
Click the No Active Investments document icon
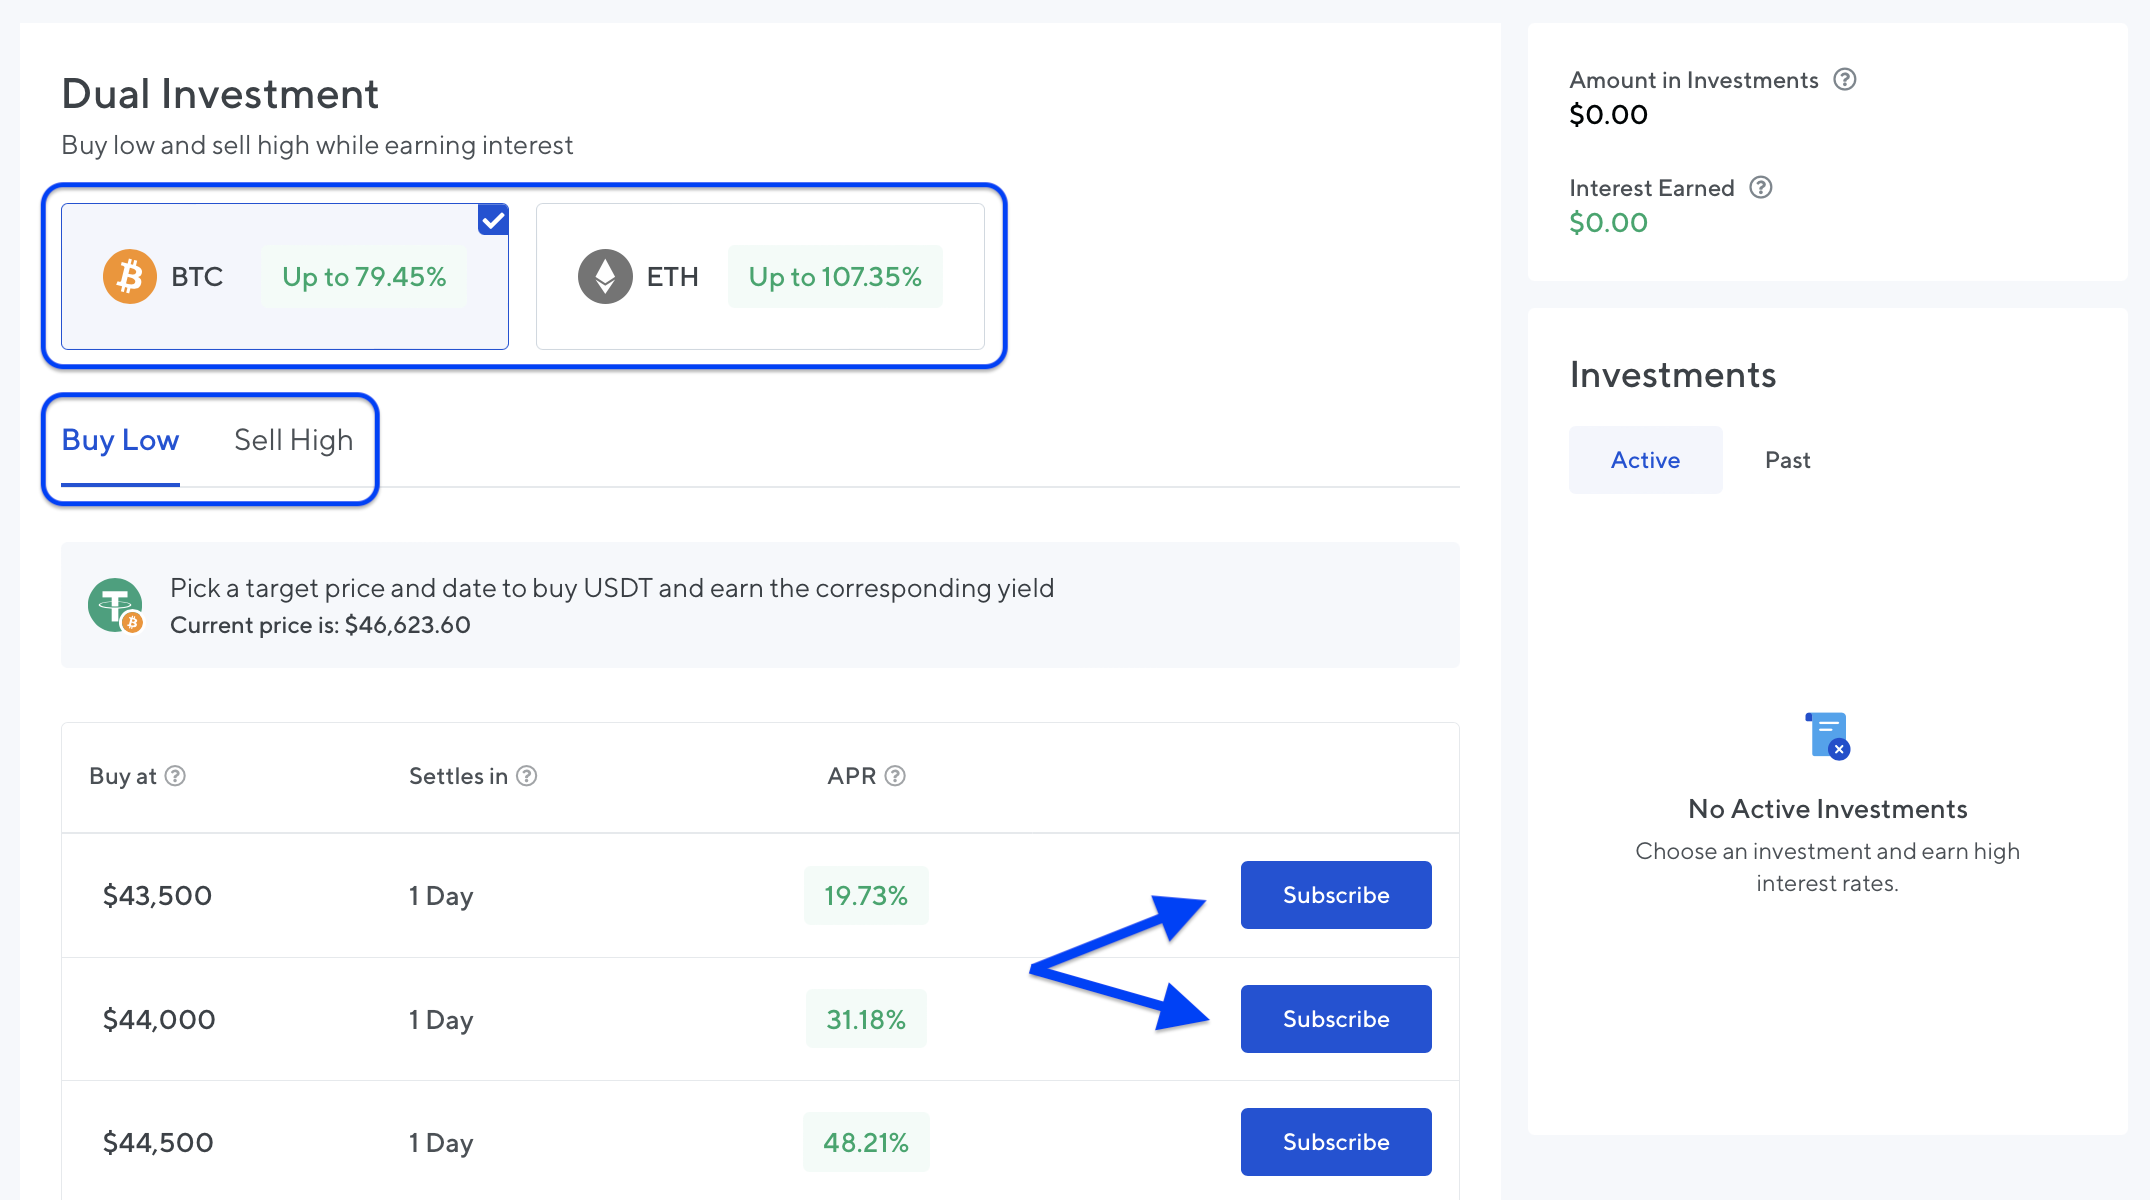point(1826,735)
